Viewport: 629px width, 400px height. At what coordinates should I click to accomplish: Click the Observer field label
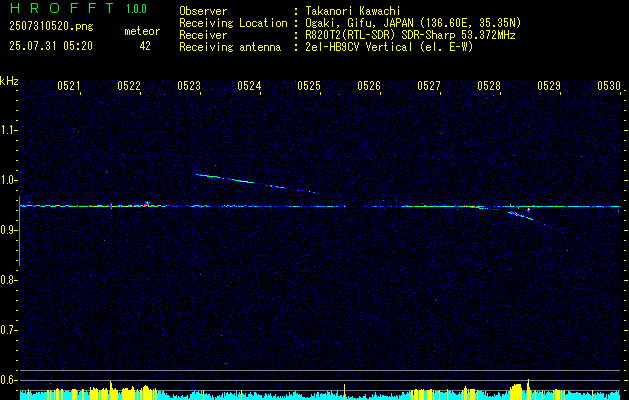(203, 11)
